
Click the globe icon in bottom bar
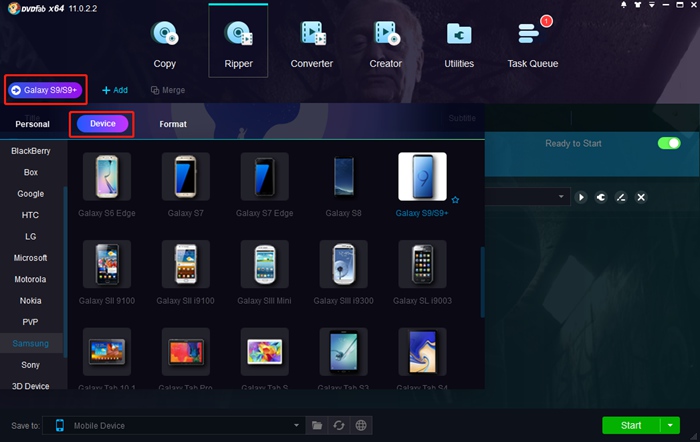[x=360, y=425]
